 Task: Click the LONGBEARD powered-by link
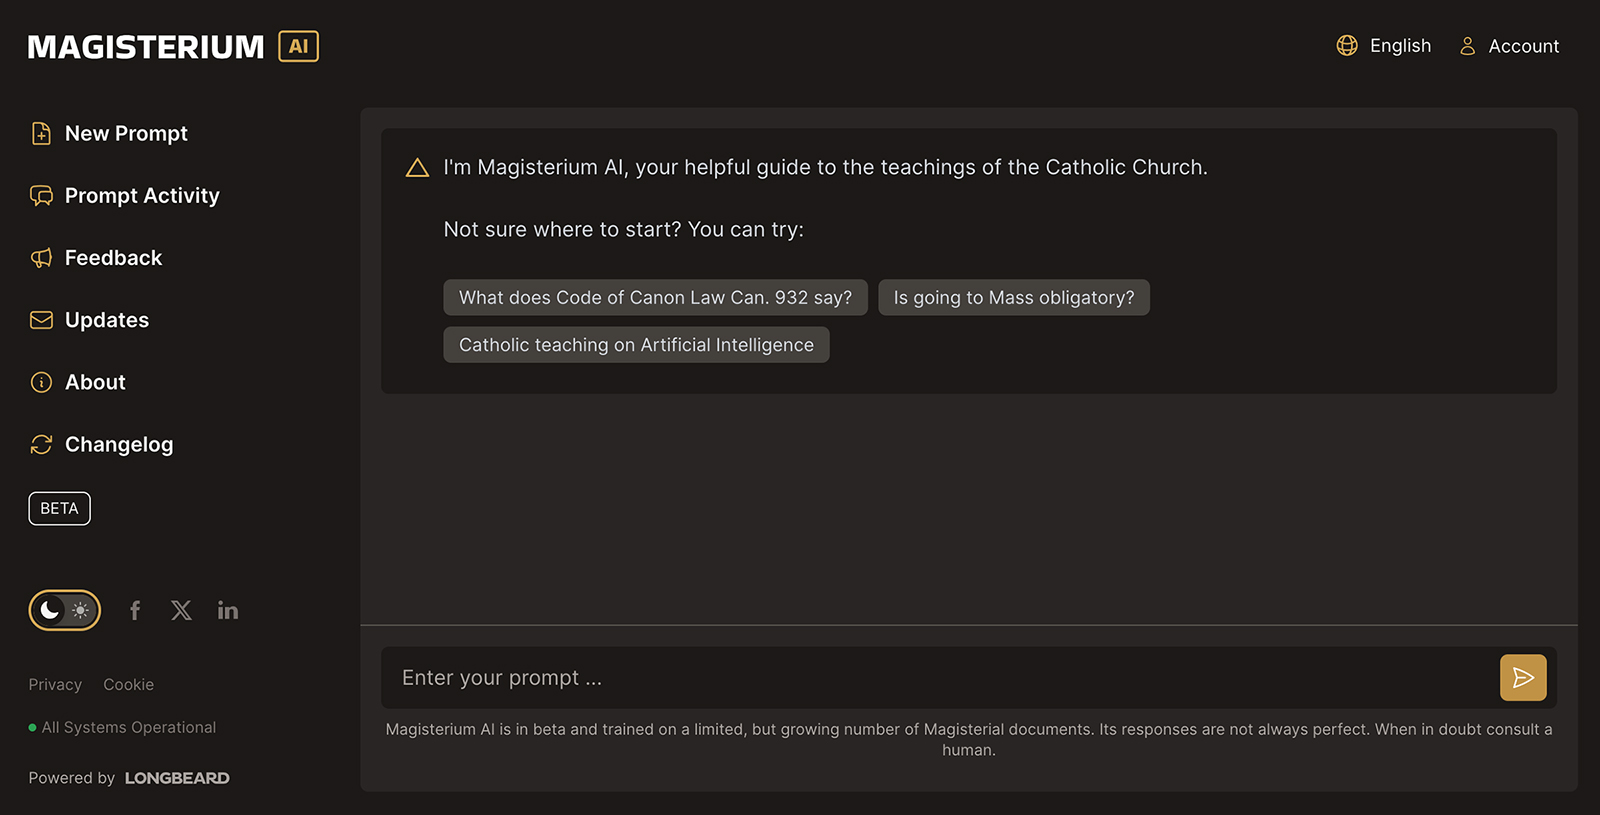point(177,778)
